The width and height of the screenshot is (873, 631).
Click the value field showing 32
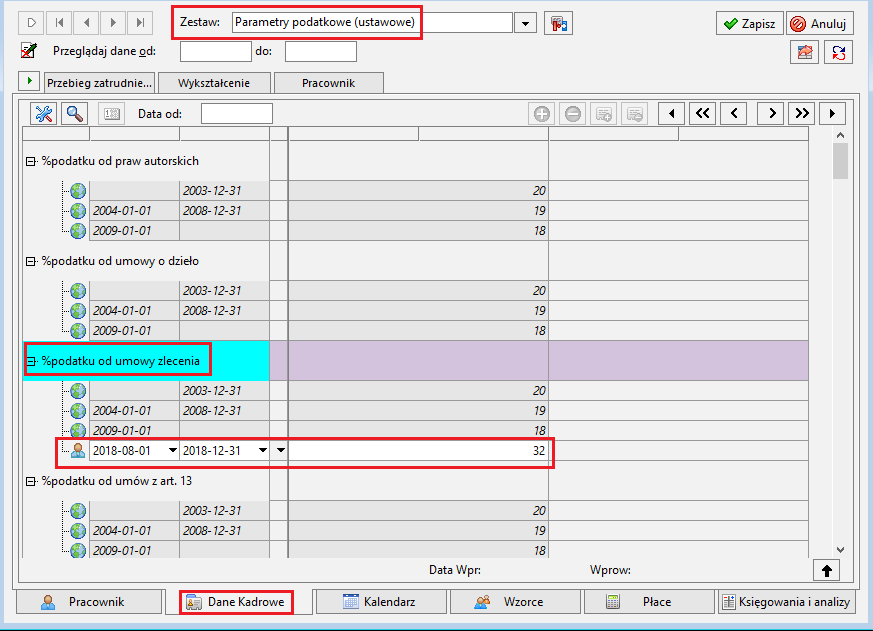click(x=418, y=450)
